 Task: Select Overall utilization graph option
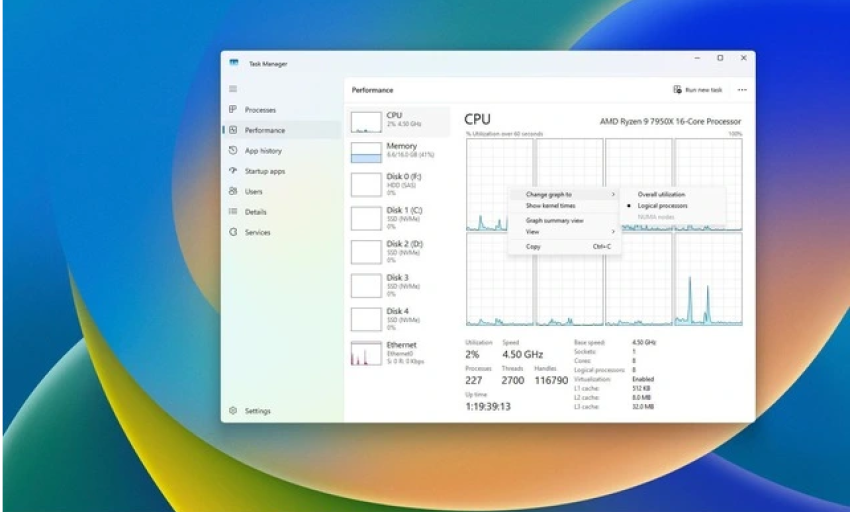[x=661, y=194]
